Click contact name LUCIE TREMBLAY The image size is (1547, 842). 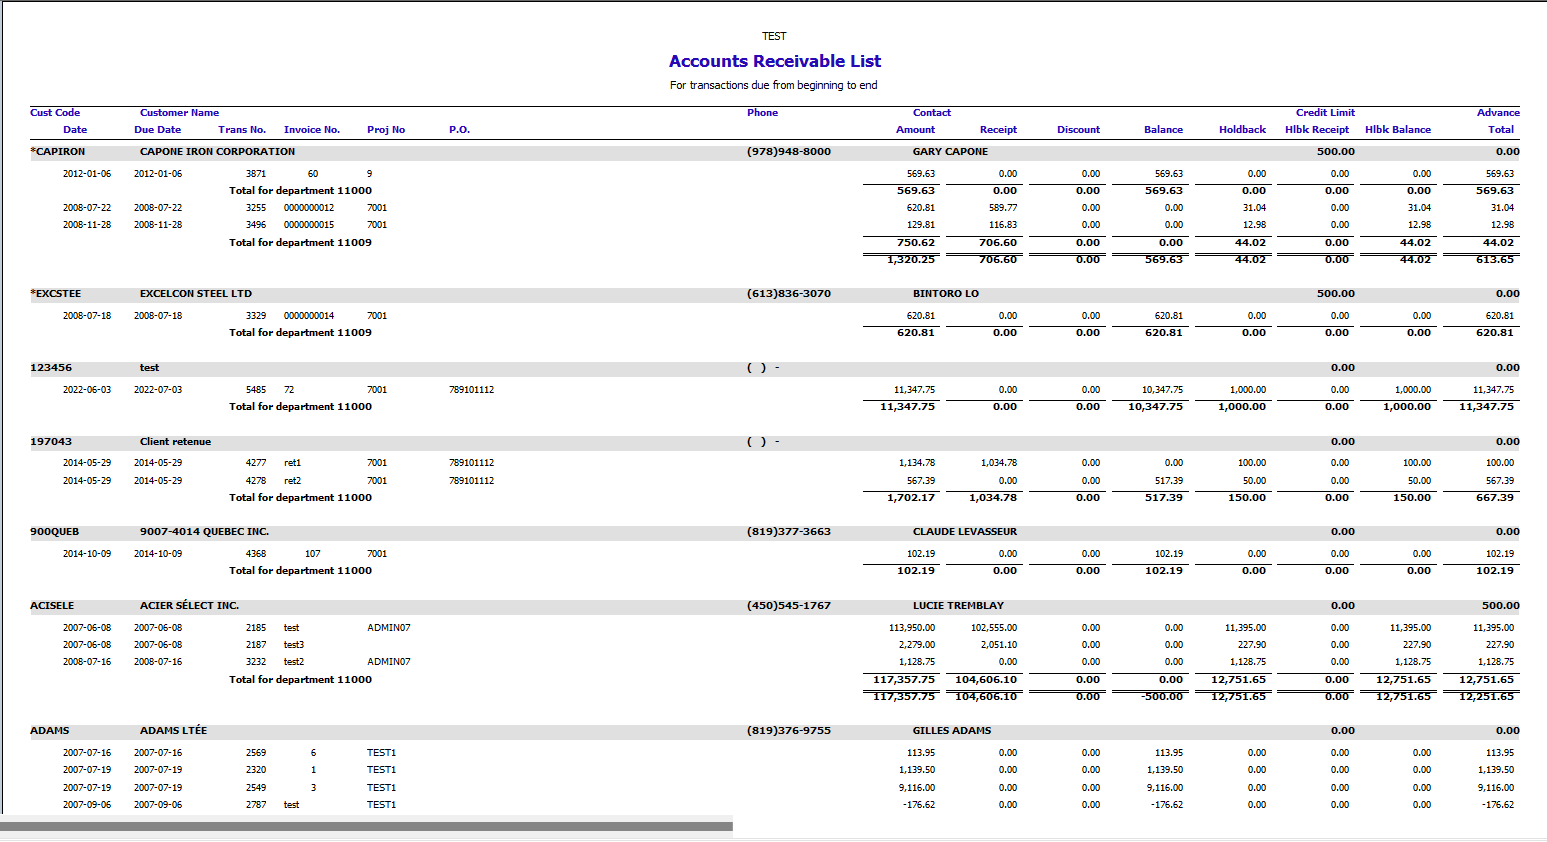pos(958,606)
